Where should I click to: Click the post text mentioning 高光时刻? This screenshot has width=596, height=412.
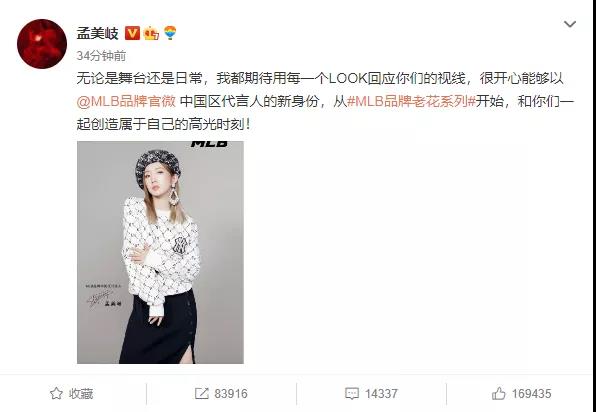163,124
